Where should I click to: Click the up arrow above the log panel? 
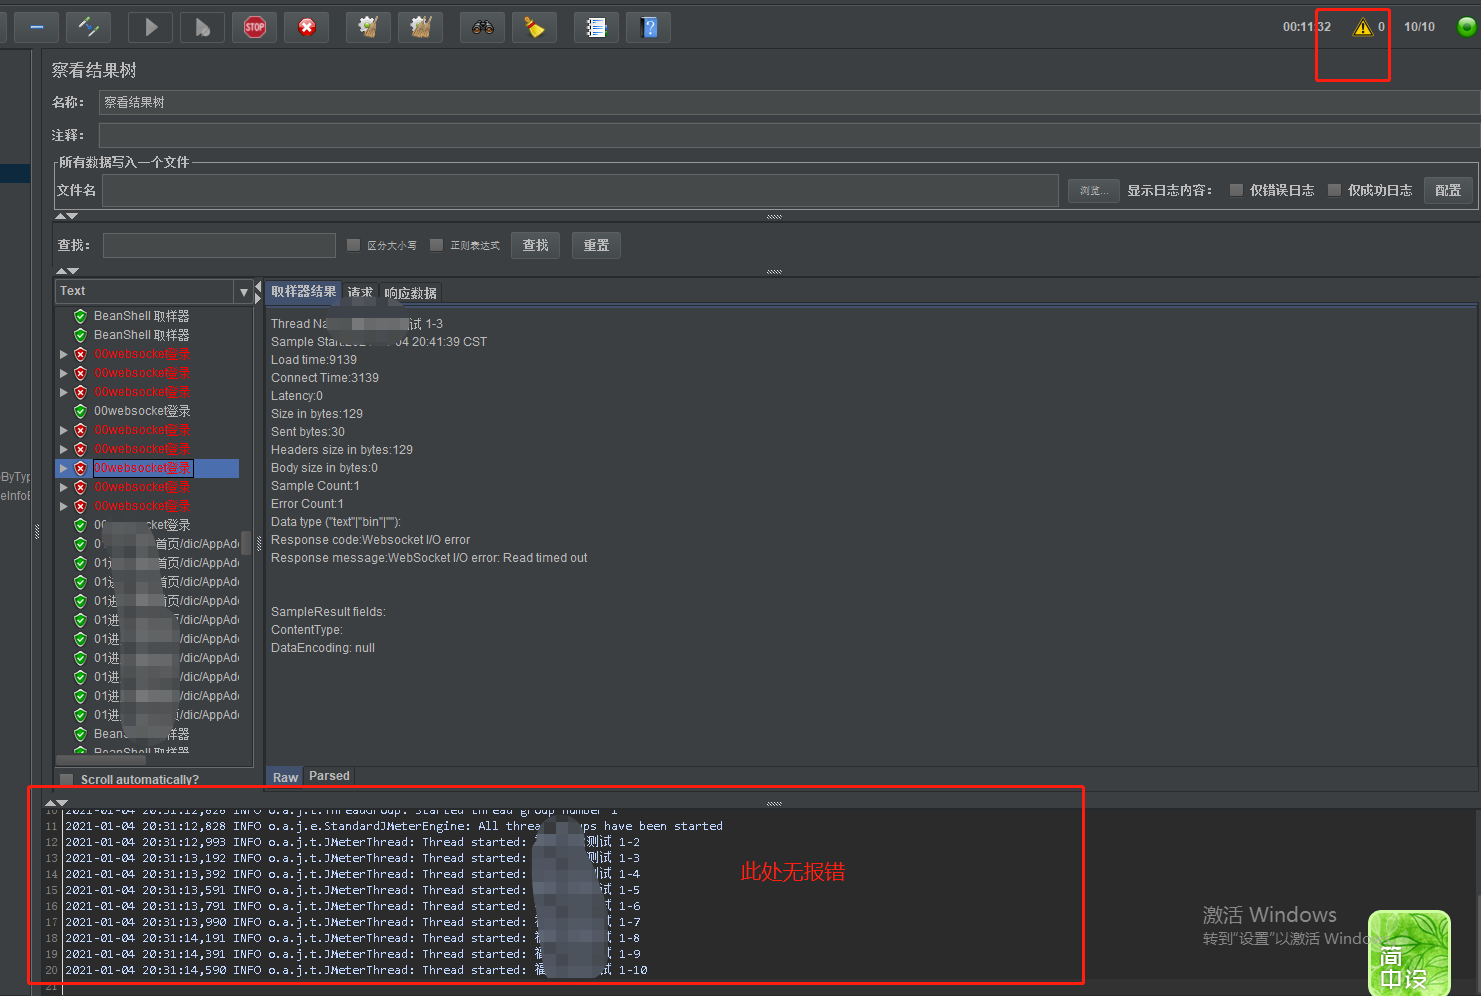51,803
